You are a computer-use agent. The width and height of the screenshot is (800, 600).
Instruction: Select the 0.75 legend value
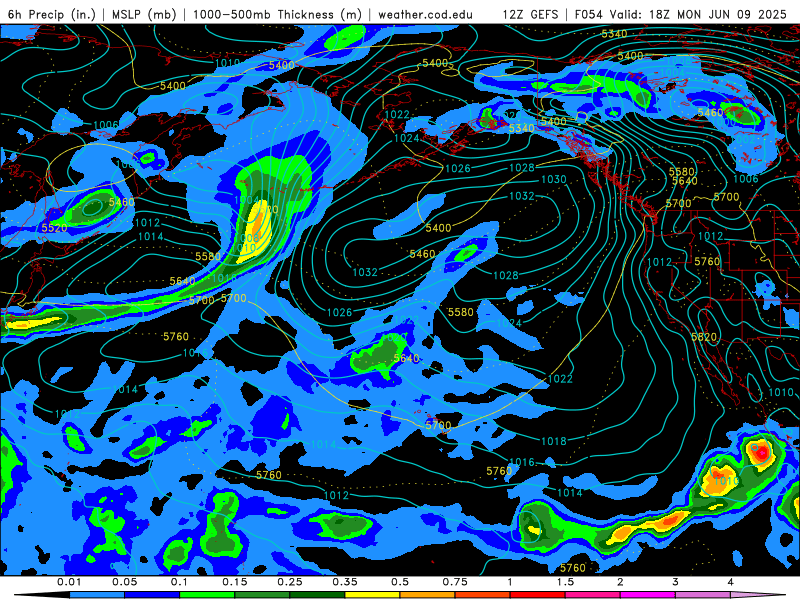[x=455, y=582]
